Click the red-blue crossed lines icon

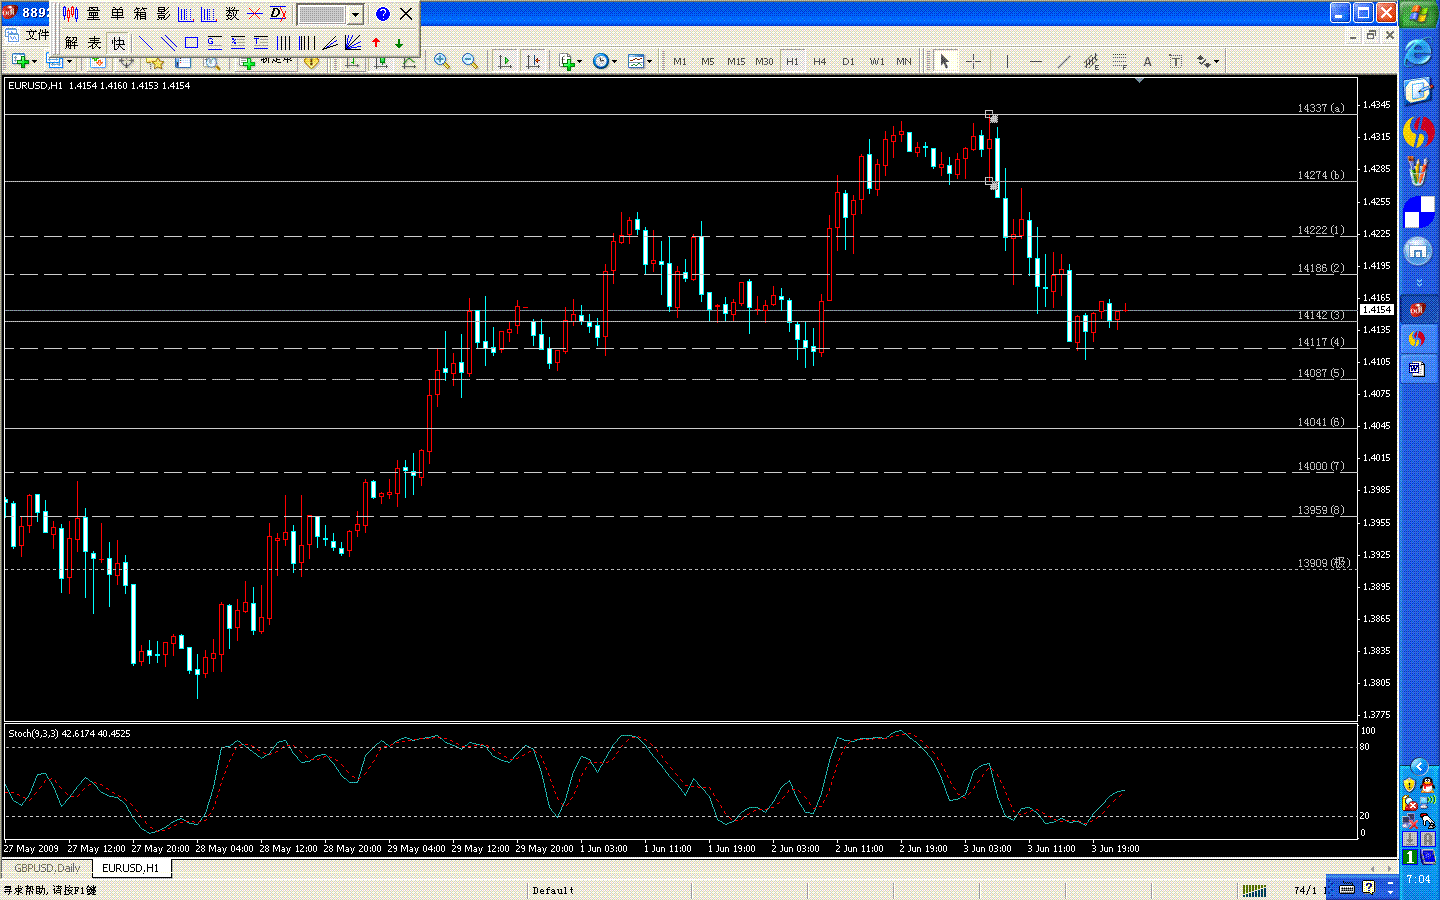[255, 14]
